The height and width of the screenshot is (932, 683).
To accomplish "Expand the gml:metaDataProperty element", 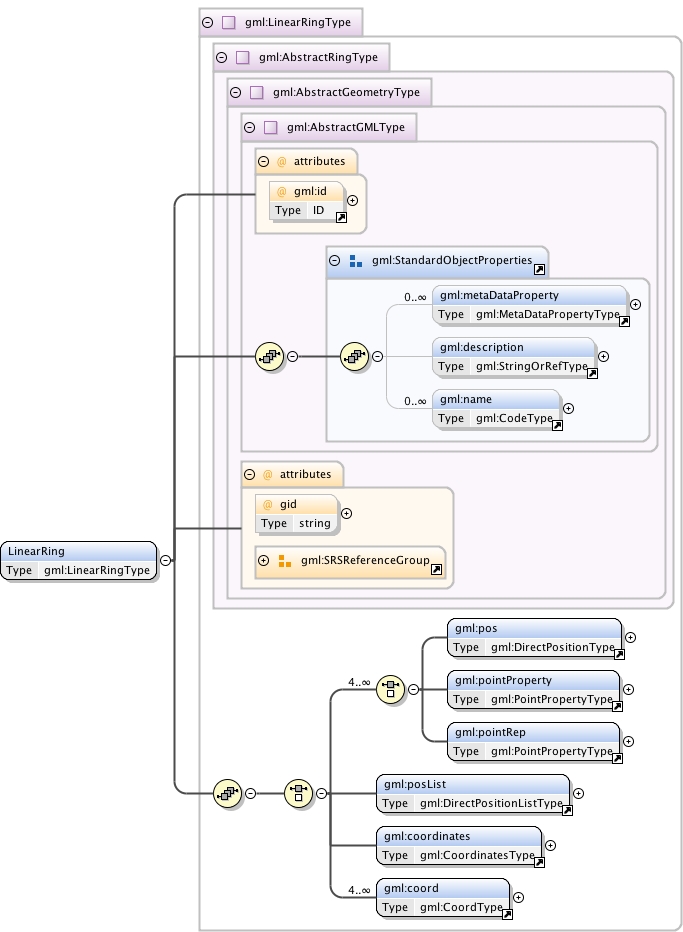I will point(635,304).
